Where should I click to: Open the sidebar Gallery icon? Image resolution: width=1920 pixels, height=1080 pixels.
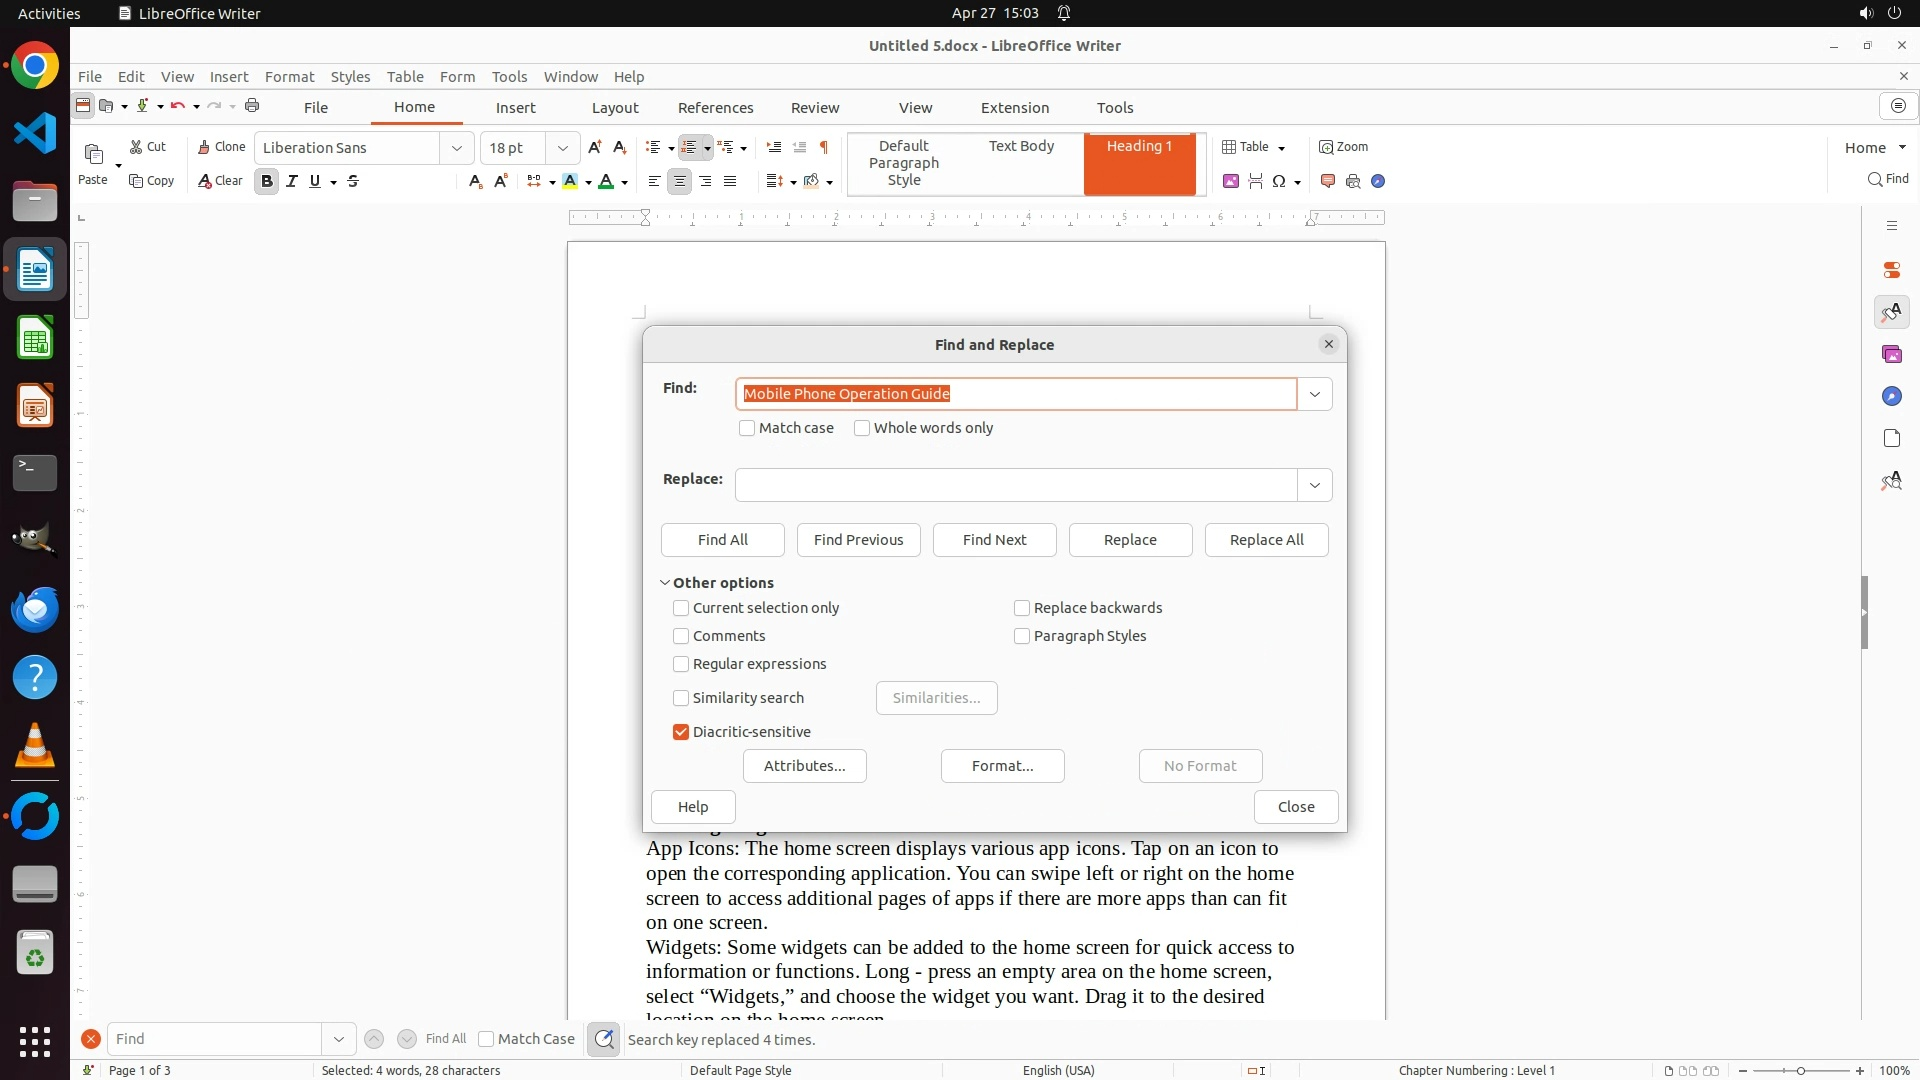click(1891, 355)
